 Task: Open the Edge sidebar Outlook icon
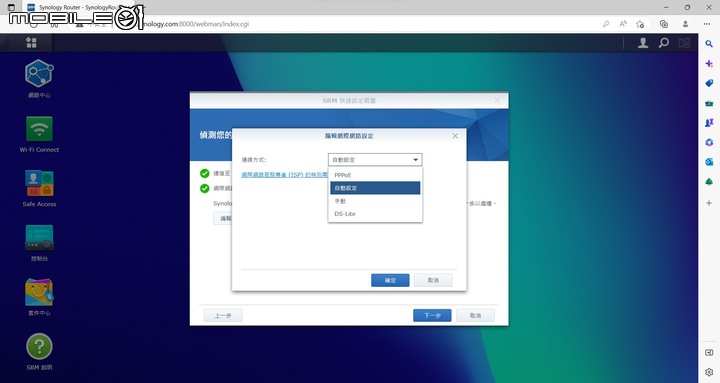[x=709, y=162]
